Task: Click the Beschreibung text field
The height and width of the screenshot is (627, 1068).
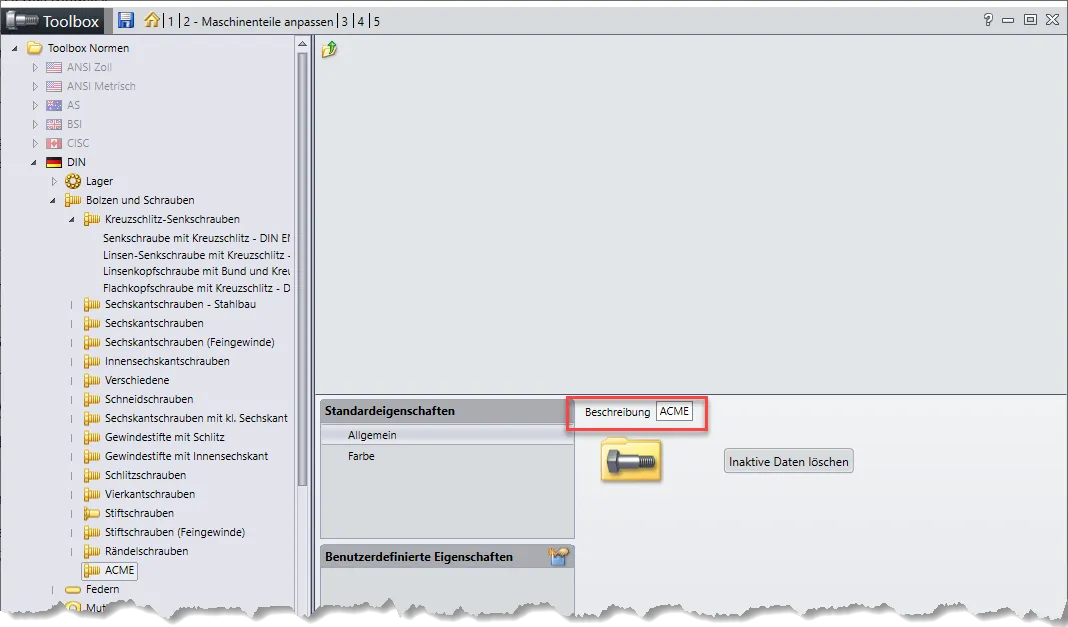Action: (x=675, y=412)
